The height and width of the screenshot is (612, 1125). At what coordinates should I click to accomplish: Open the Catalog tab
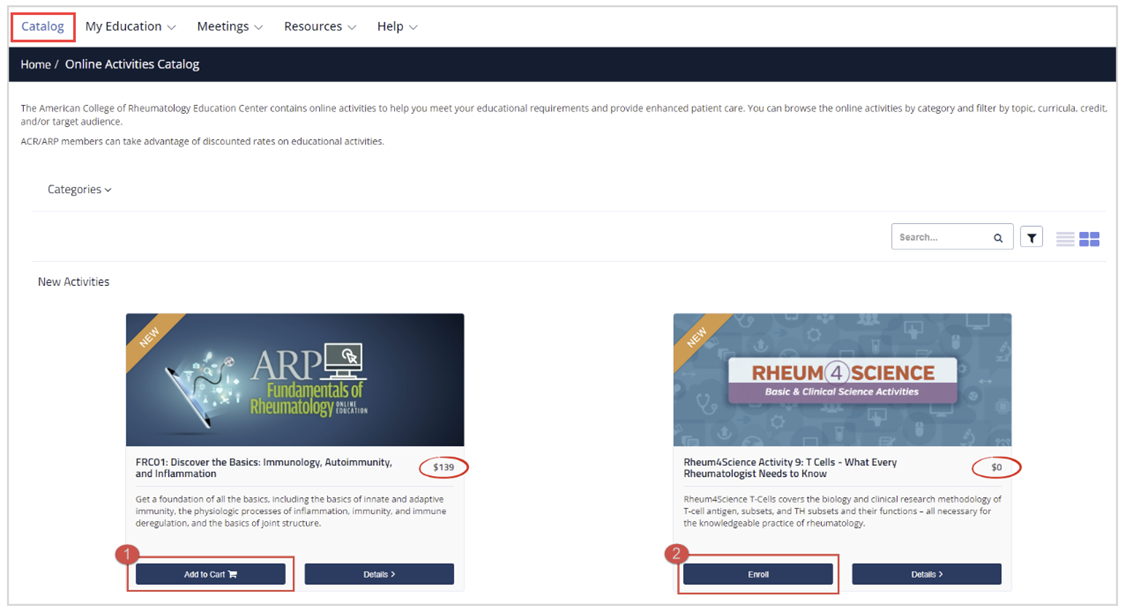(42, 27)
